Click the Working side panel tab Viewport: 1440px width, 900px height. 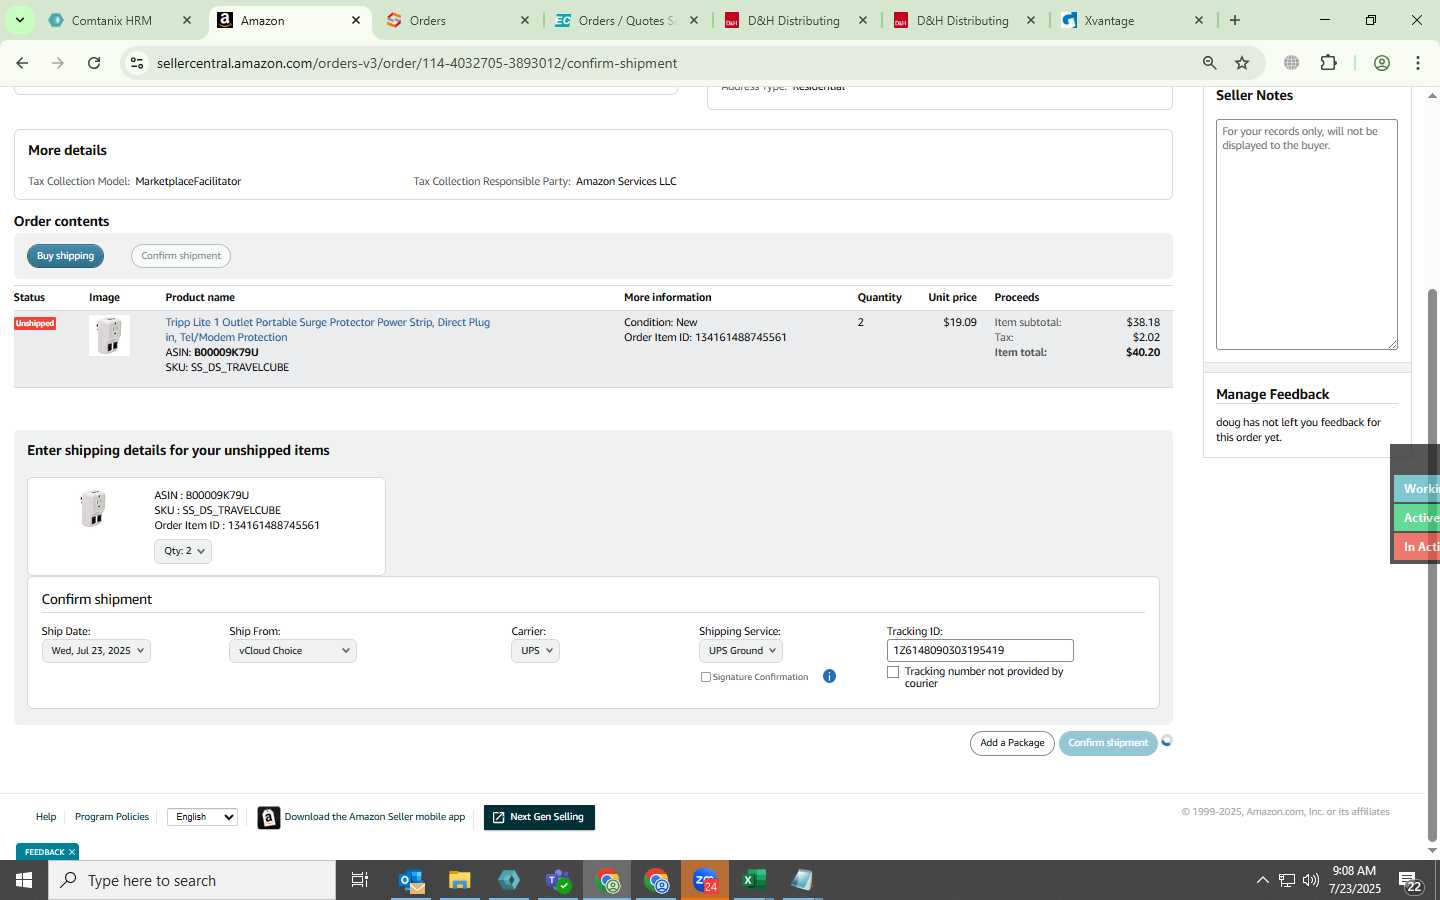[1417, 488]
